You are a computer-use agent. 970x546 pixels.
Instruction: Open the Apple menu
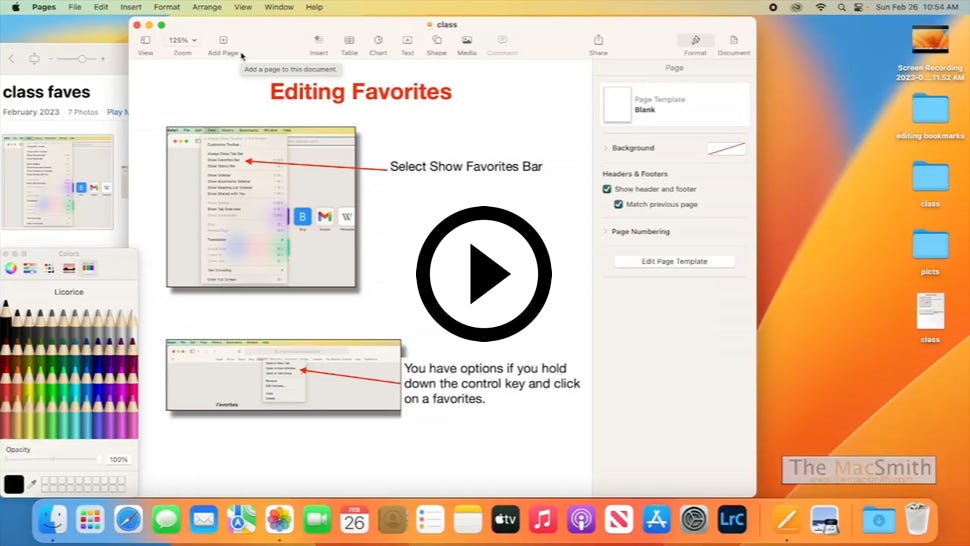coord(15,7)
